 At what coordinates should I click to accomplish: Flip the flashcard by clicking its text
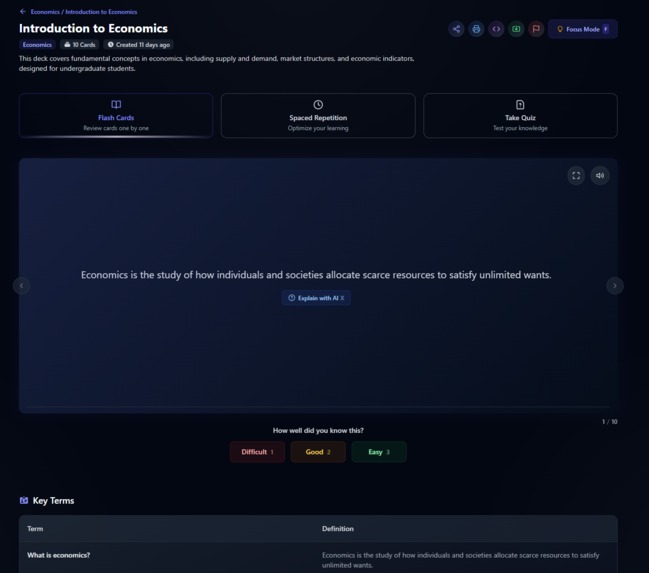click(316, 275)
